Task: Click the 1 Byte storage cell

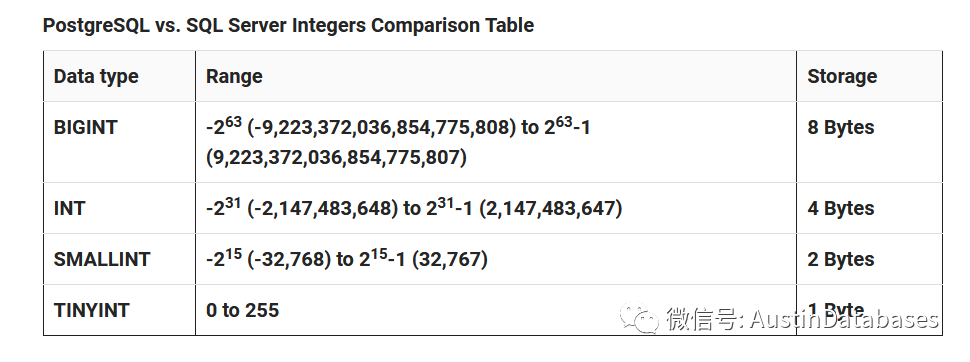Action: coord(869,310)
